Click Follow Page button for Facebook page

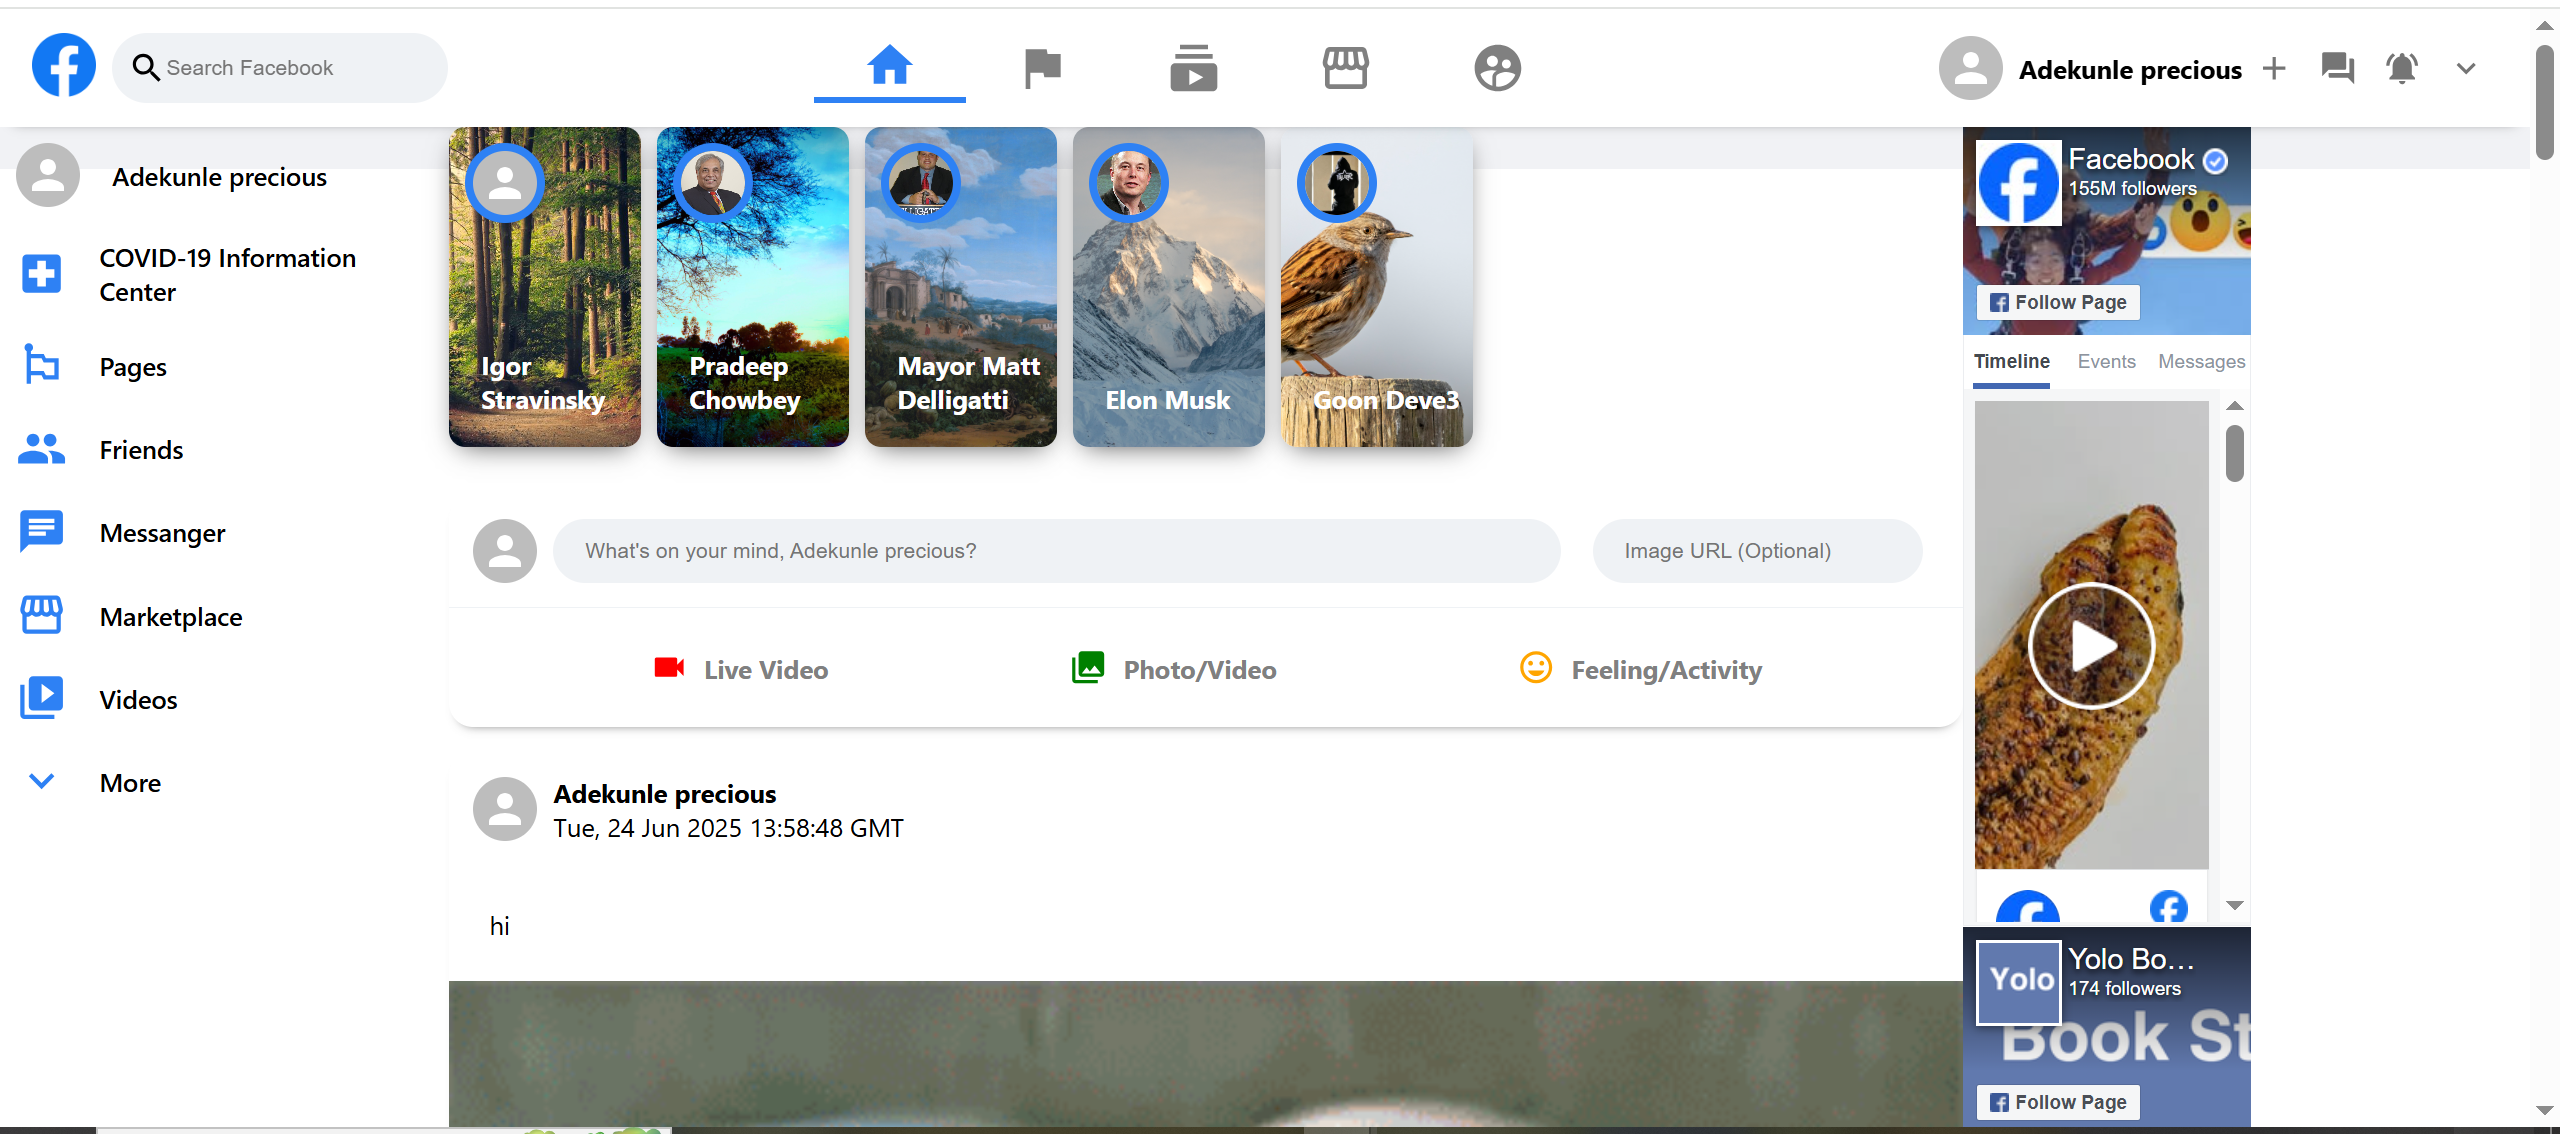[2058, 302]
